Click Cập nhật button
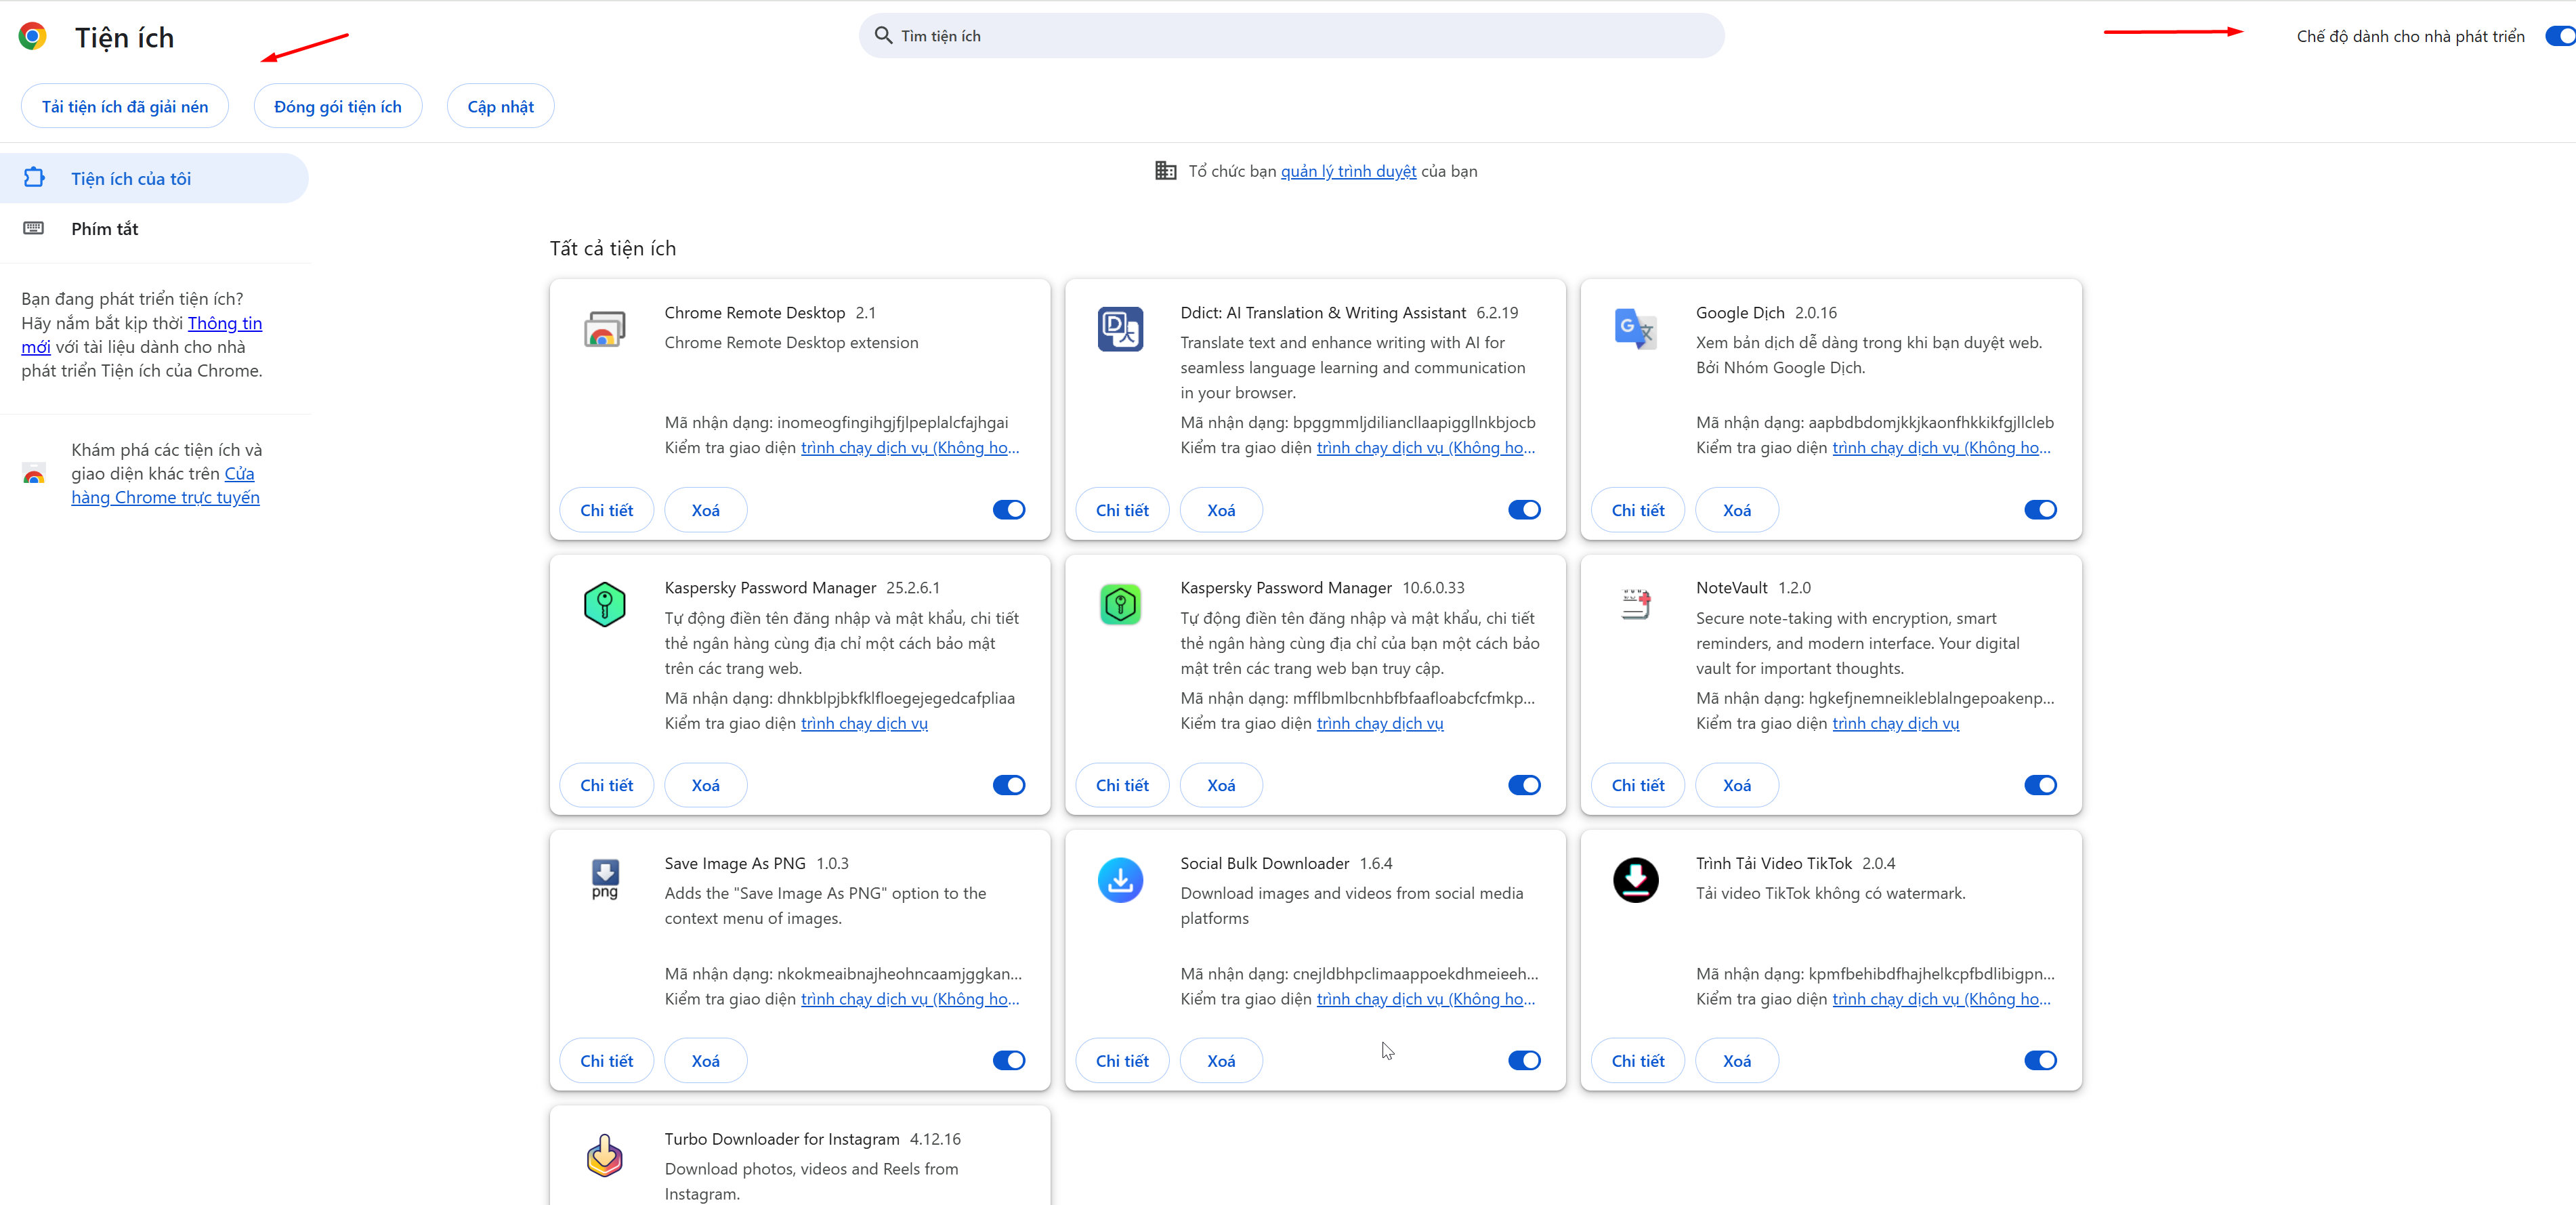The image size is (2576, 1205). pos(501,106)
